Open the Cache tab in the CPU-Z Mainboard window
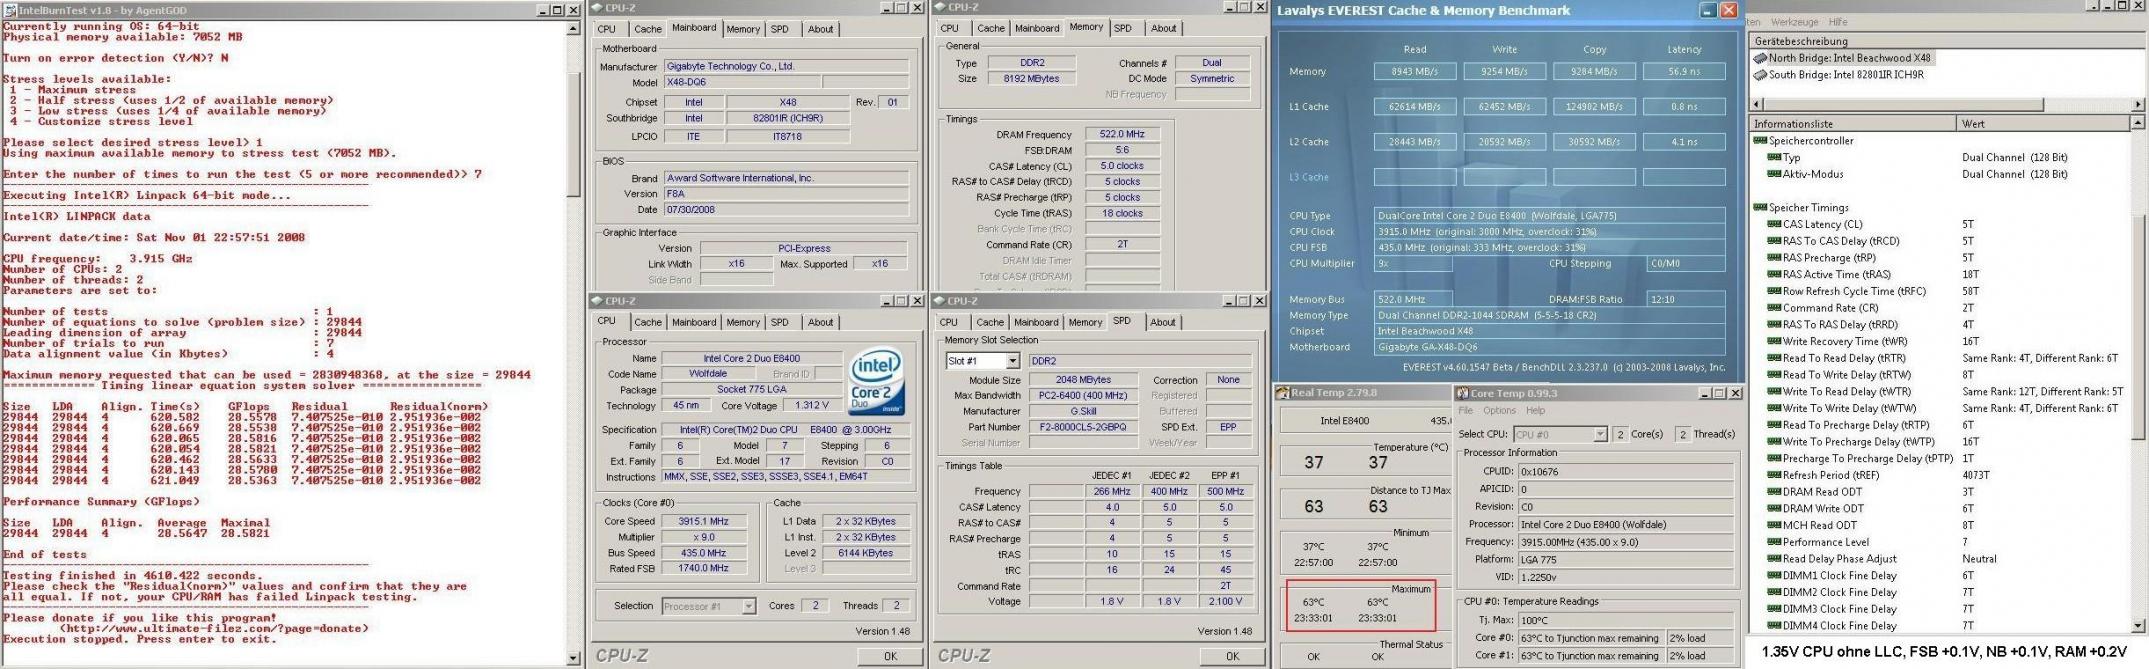Viewport: 2149px width, 669px height. 647,29
